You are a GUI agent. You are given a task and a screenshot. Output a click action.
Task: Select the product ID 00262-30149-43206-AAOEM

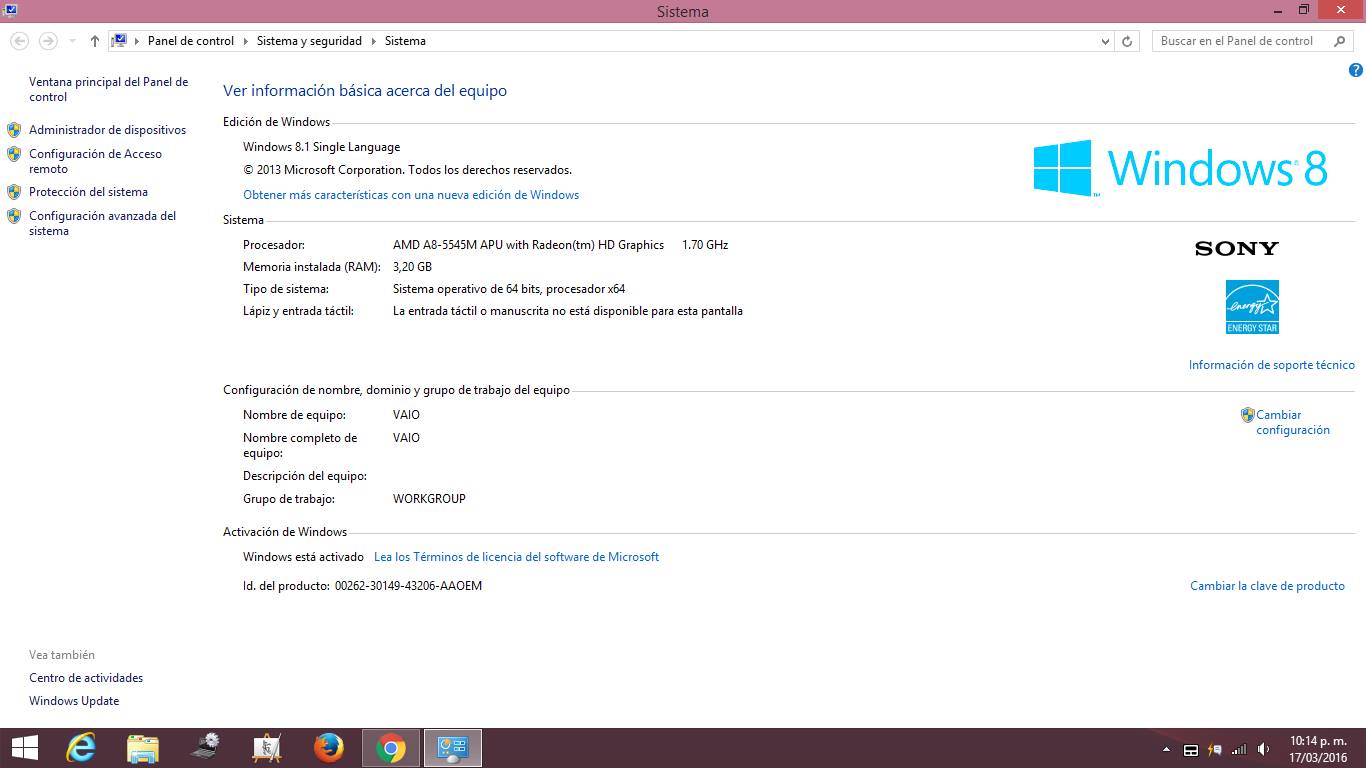[408, 586]
